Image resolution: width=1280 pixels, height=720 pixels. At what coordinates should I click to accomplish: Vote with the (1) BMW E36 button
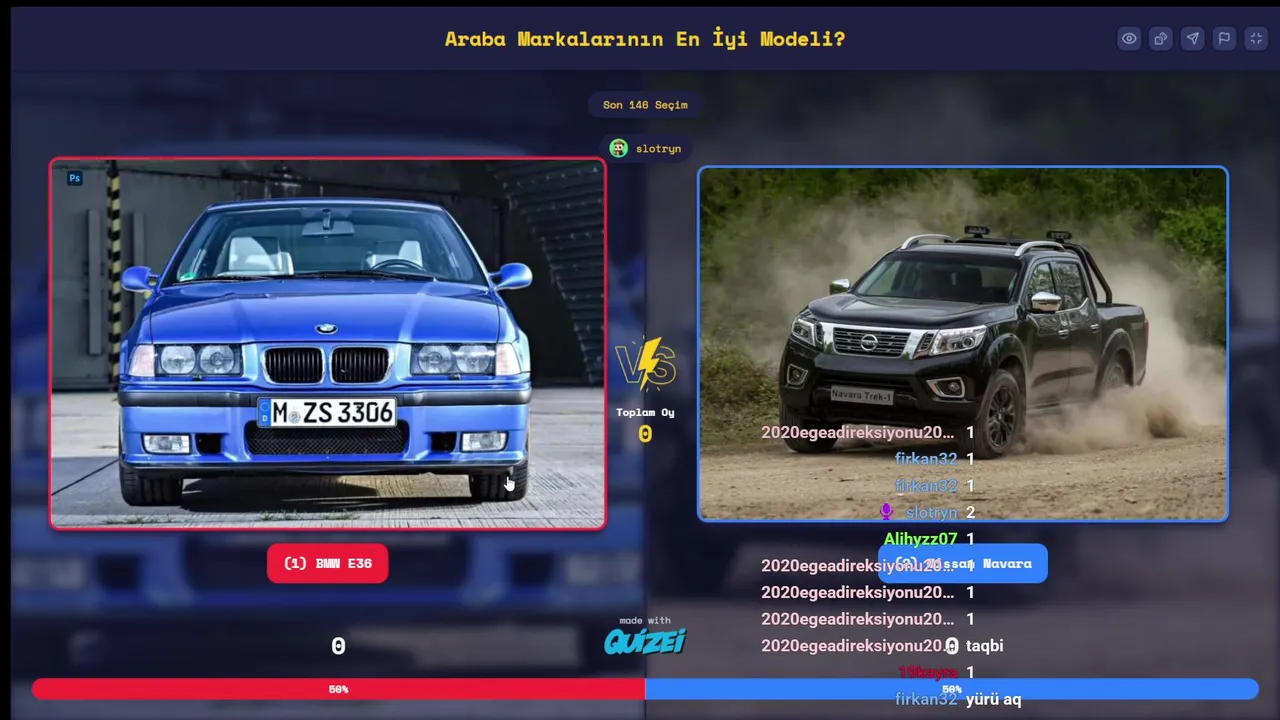(x=327, y=564)
